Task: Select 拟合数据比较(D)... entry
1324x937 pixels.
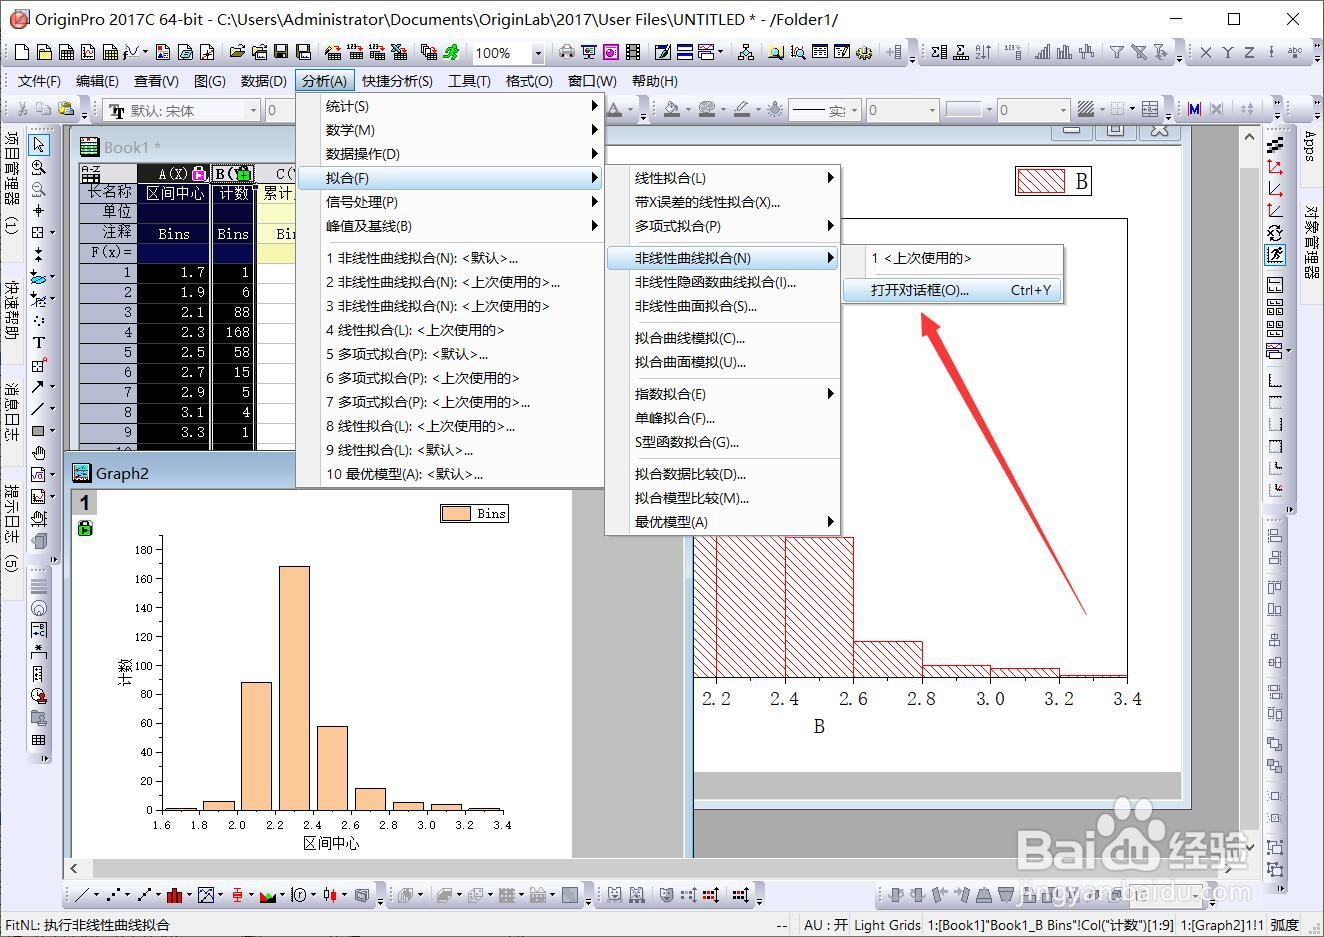Action: 723,474
